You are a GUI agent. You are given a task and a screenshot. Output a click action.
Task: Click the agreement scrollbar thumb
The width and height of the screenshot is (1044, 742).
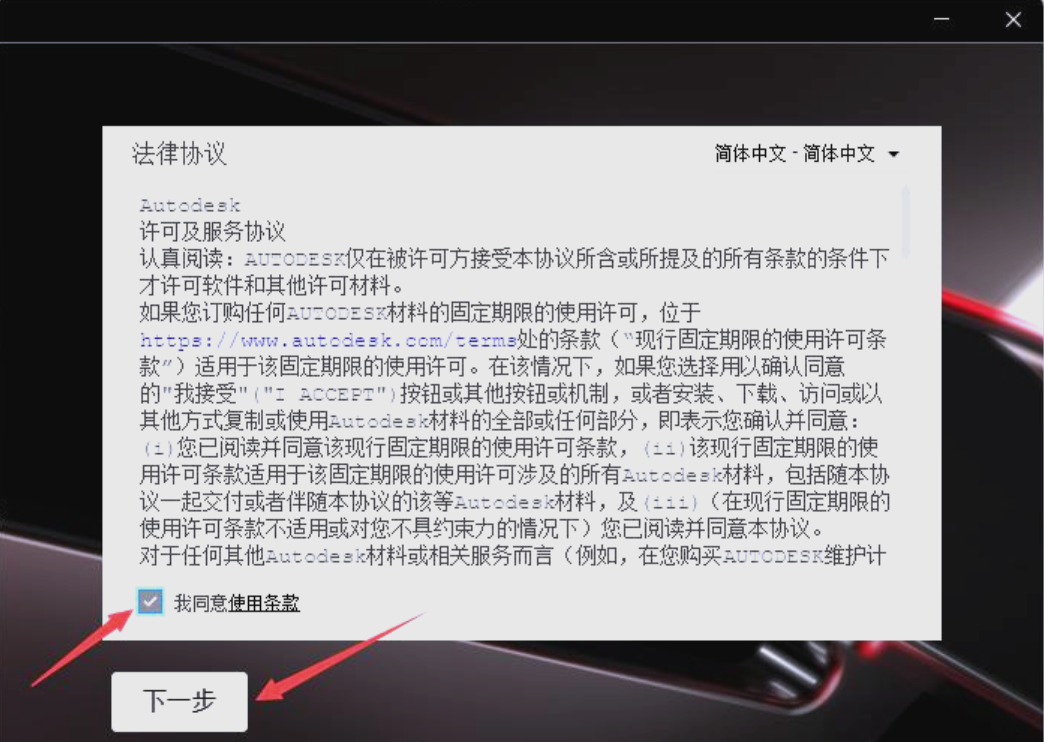(x=905, y=221)
